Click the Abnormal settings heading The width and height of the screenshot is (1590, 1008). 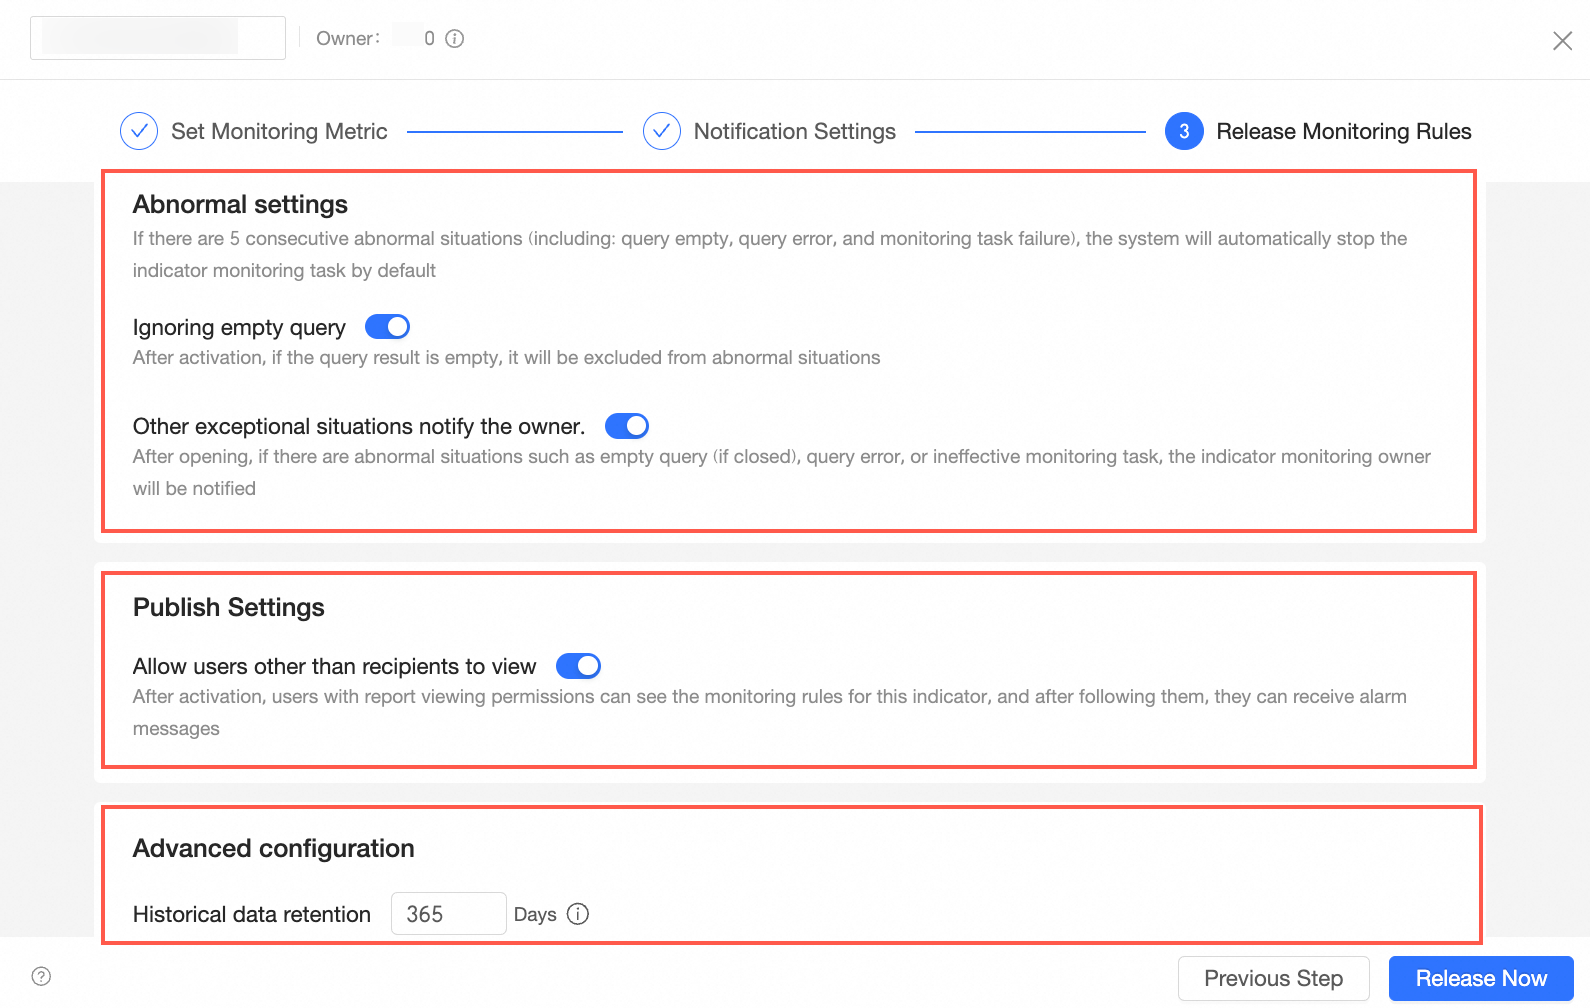coord(240,204)
